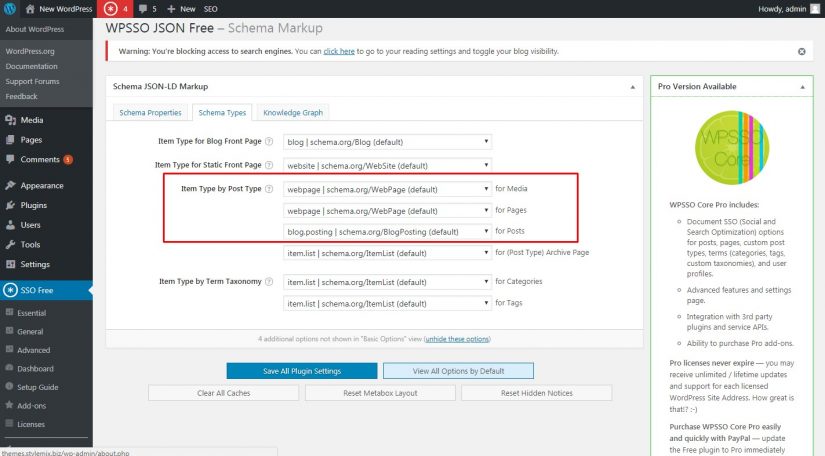
Task: Click Media icon in sidebar
Action: pos(11,120)
